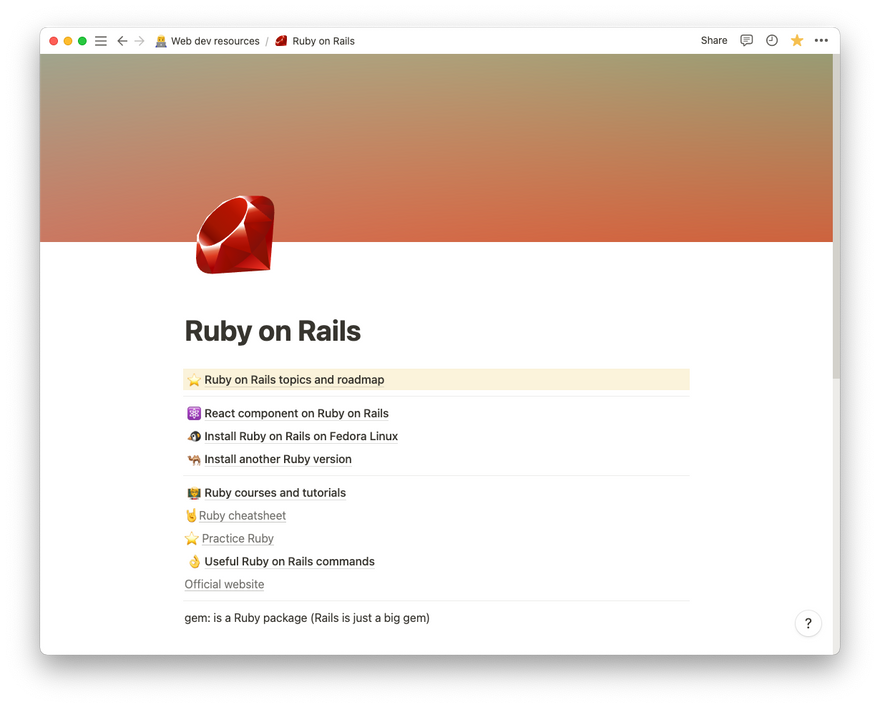Open React component on Ruby on Rails page
880x708 pixels.
pyautogui.click(x=296, y=413)
